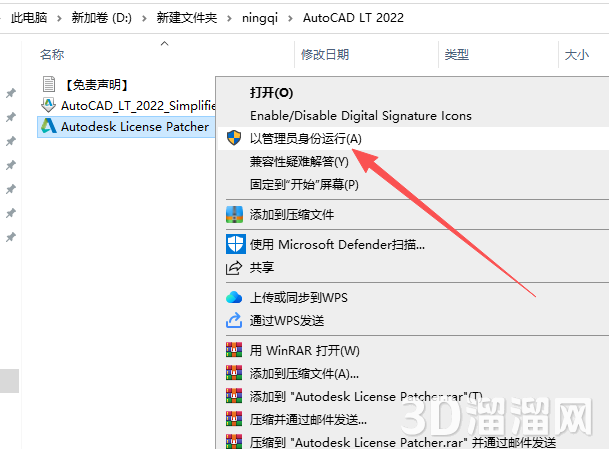Click the WinRAR icon beside 用 WinRAR 打开
Screen dimensions: 609x449
(234, 350)
